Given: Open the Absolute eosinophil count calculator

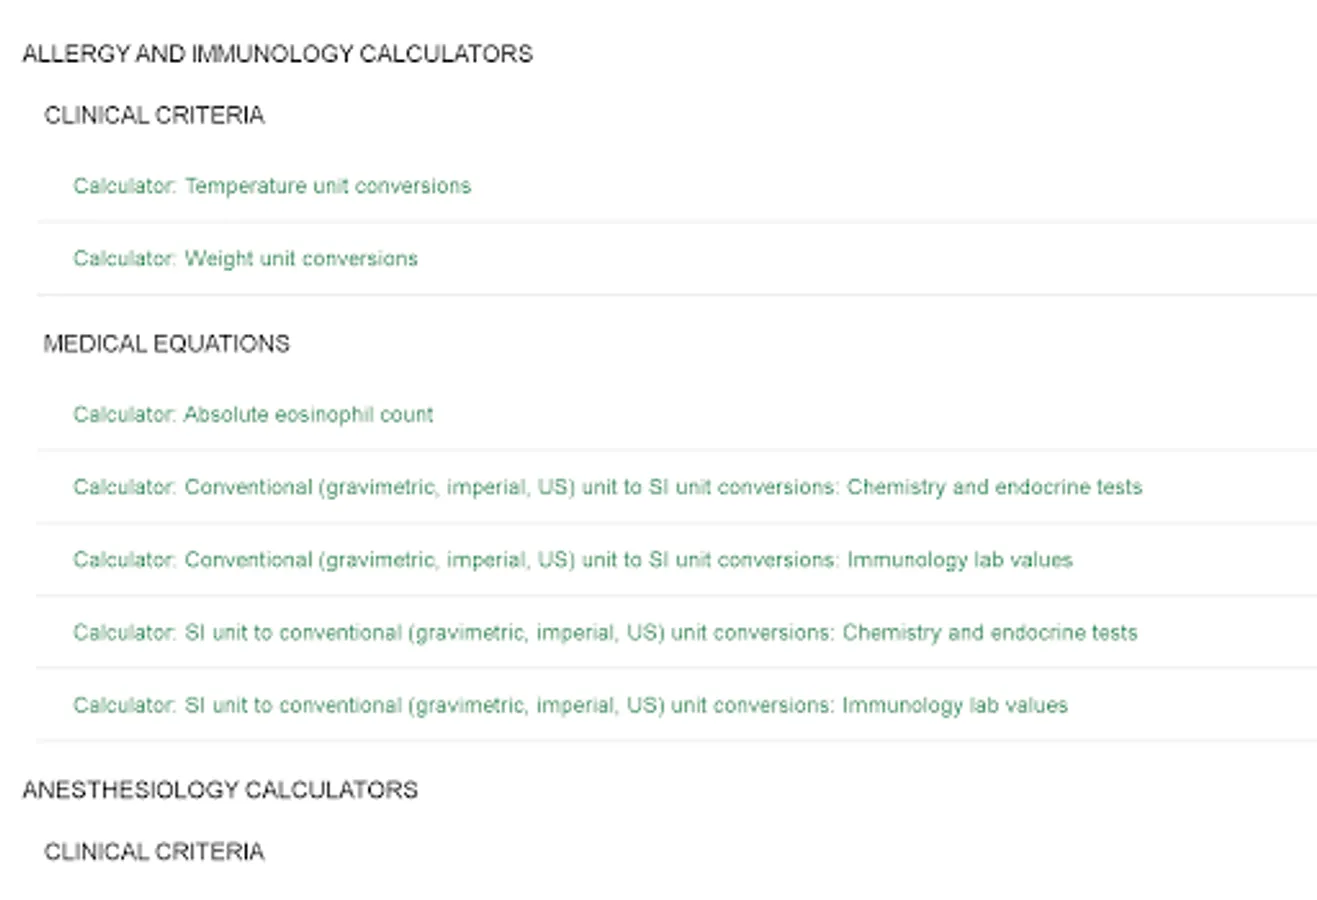Looking at the screenshot, I should [x=253, y=415].
